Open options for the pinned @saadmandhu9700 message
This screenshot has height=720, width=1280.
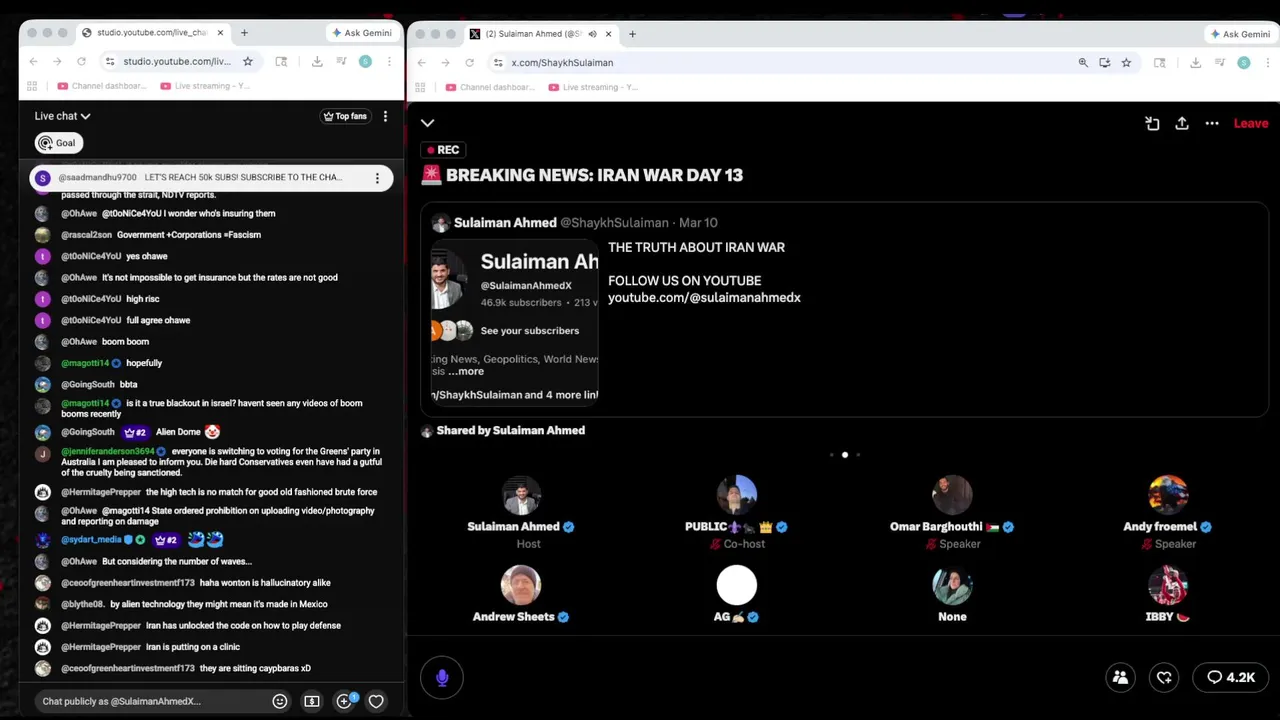[377, 178]
